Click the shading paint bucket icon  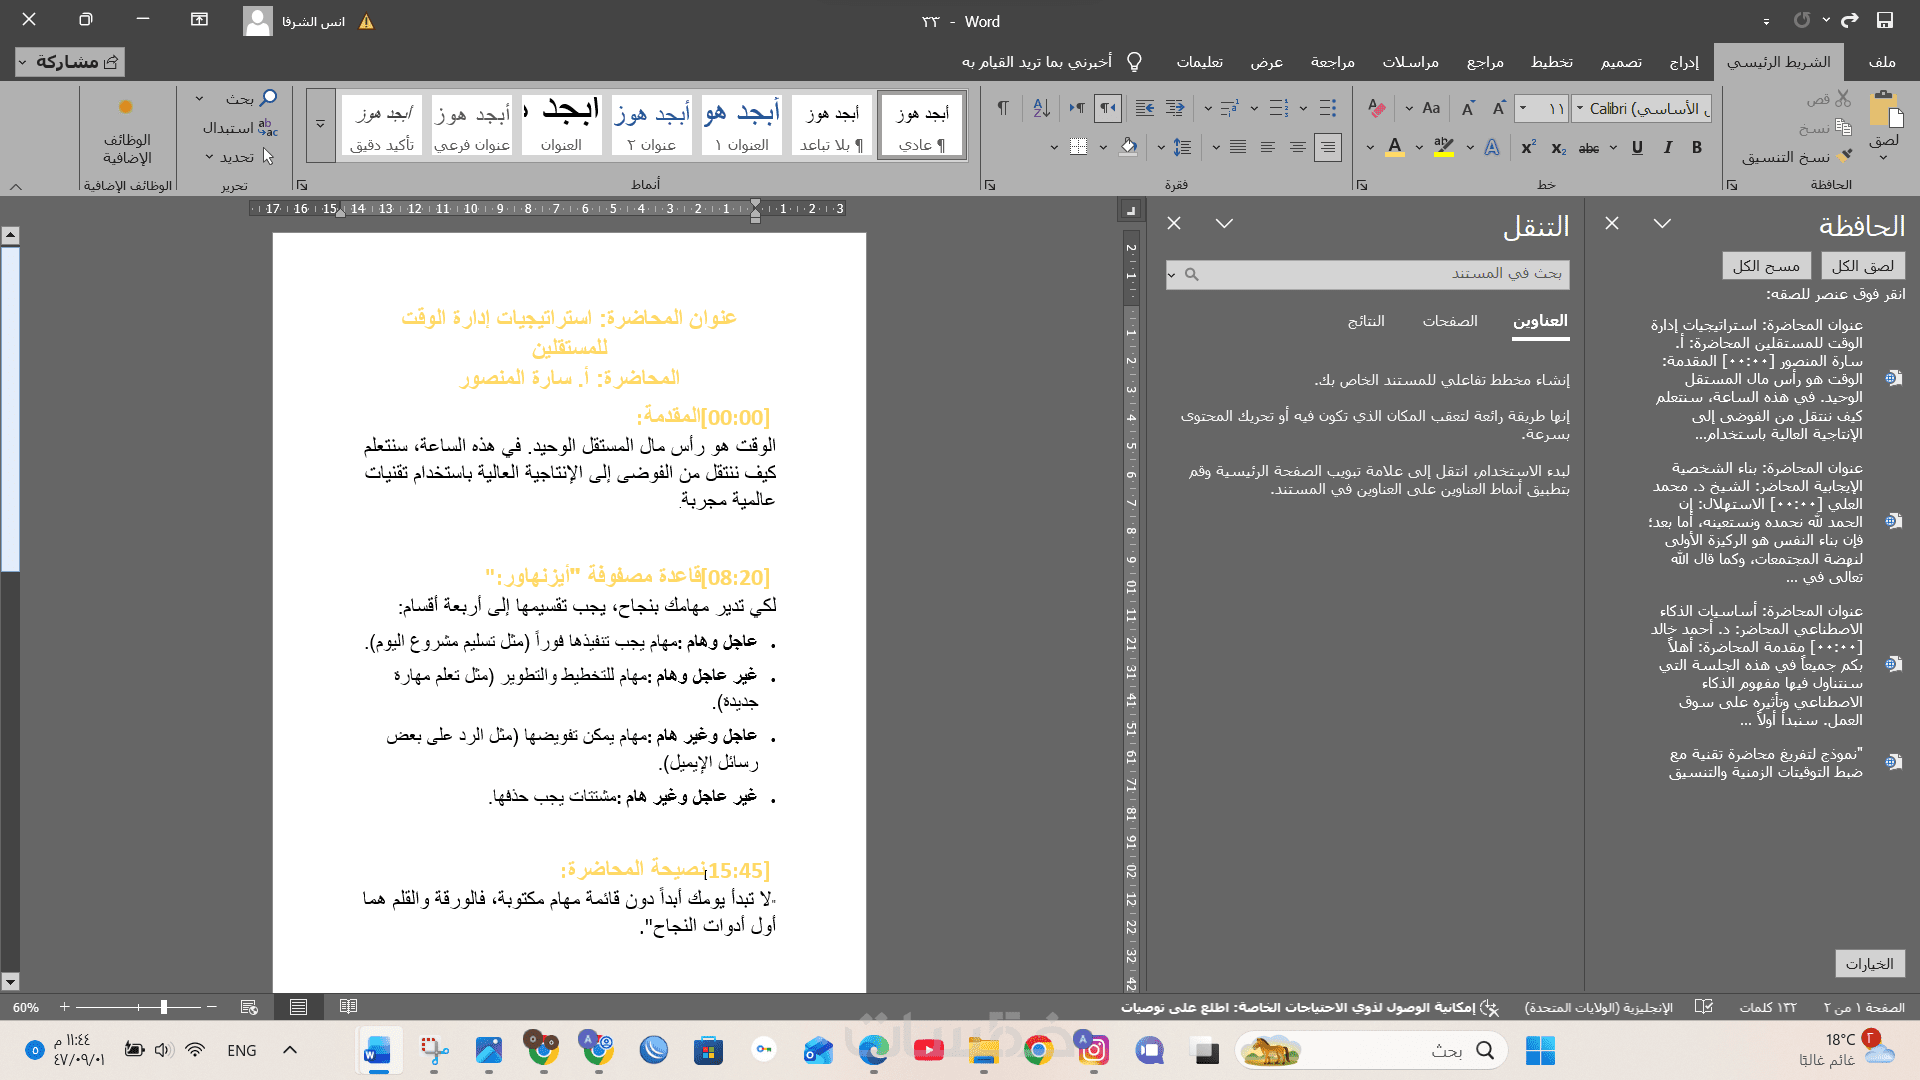[1128, 148]
